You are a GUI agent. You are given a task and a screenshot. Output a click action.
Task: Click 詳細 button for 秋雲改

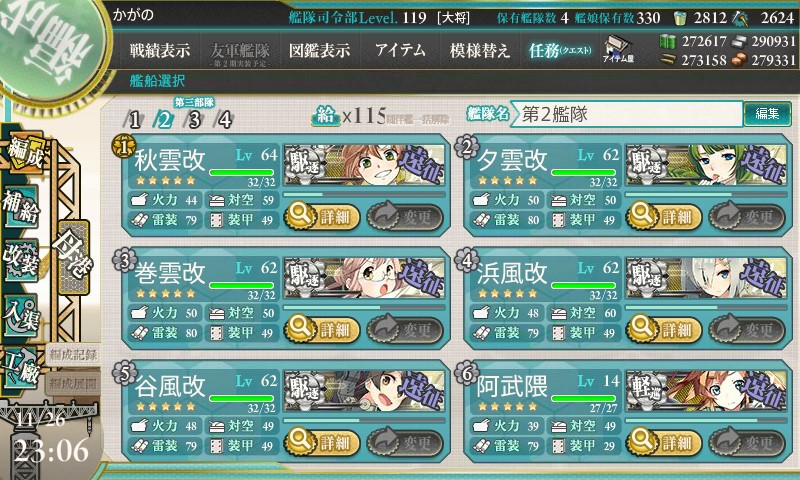(322, 217)
